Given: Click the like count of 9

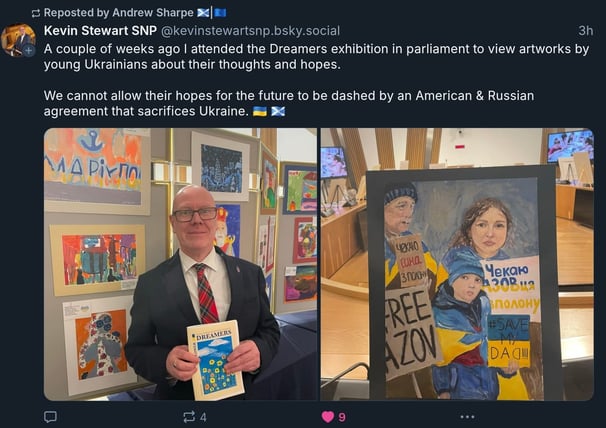Looking at the screenshot, I should tap(342, 417).
